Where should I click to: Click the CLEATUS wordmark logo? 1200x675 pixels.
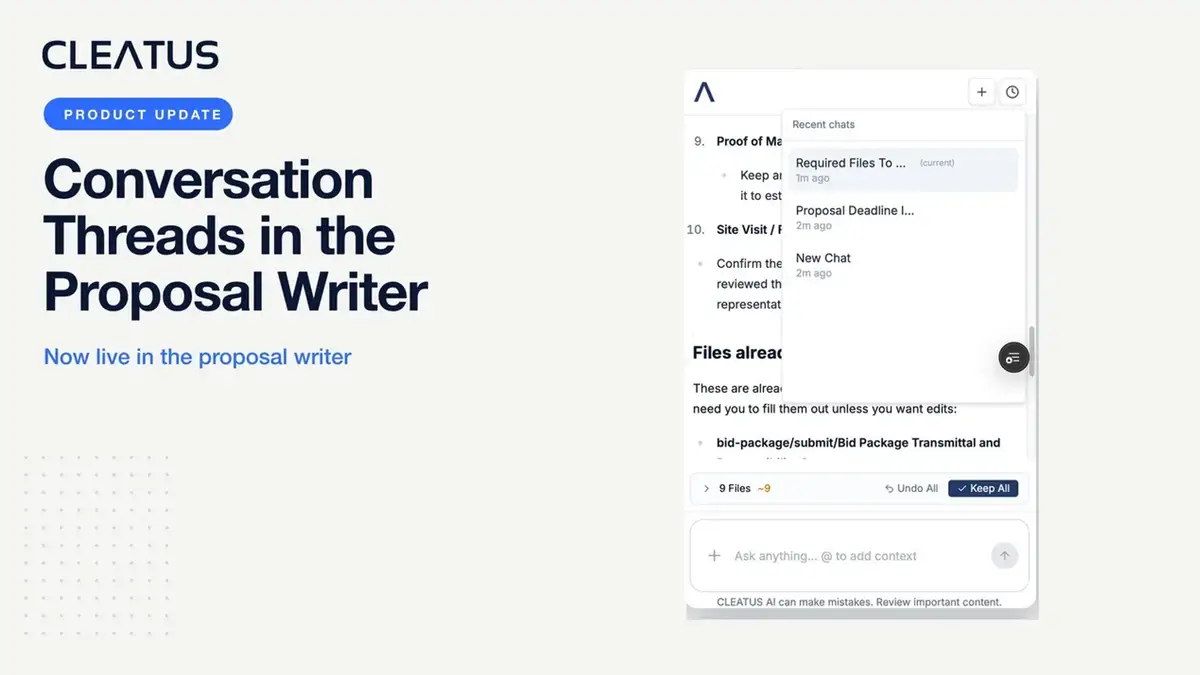coord(130,55)
